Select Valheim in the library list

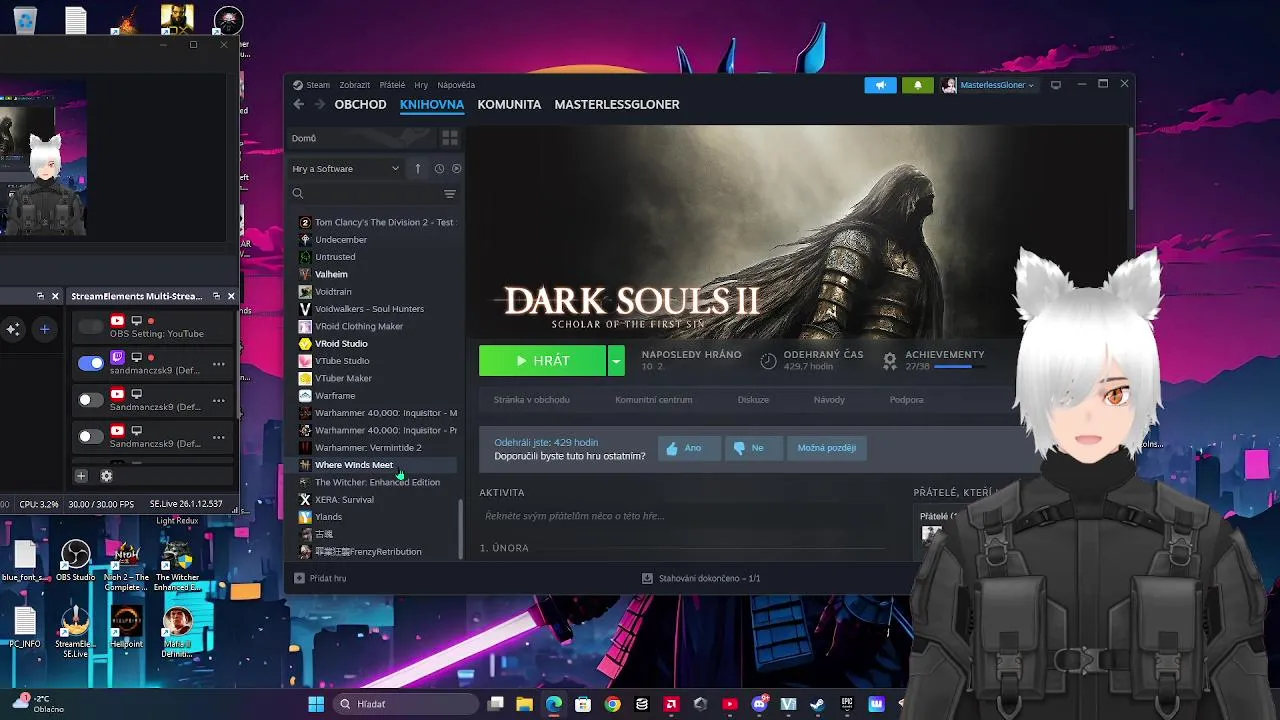coord(331,274)
